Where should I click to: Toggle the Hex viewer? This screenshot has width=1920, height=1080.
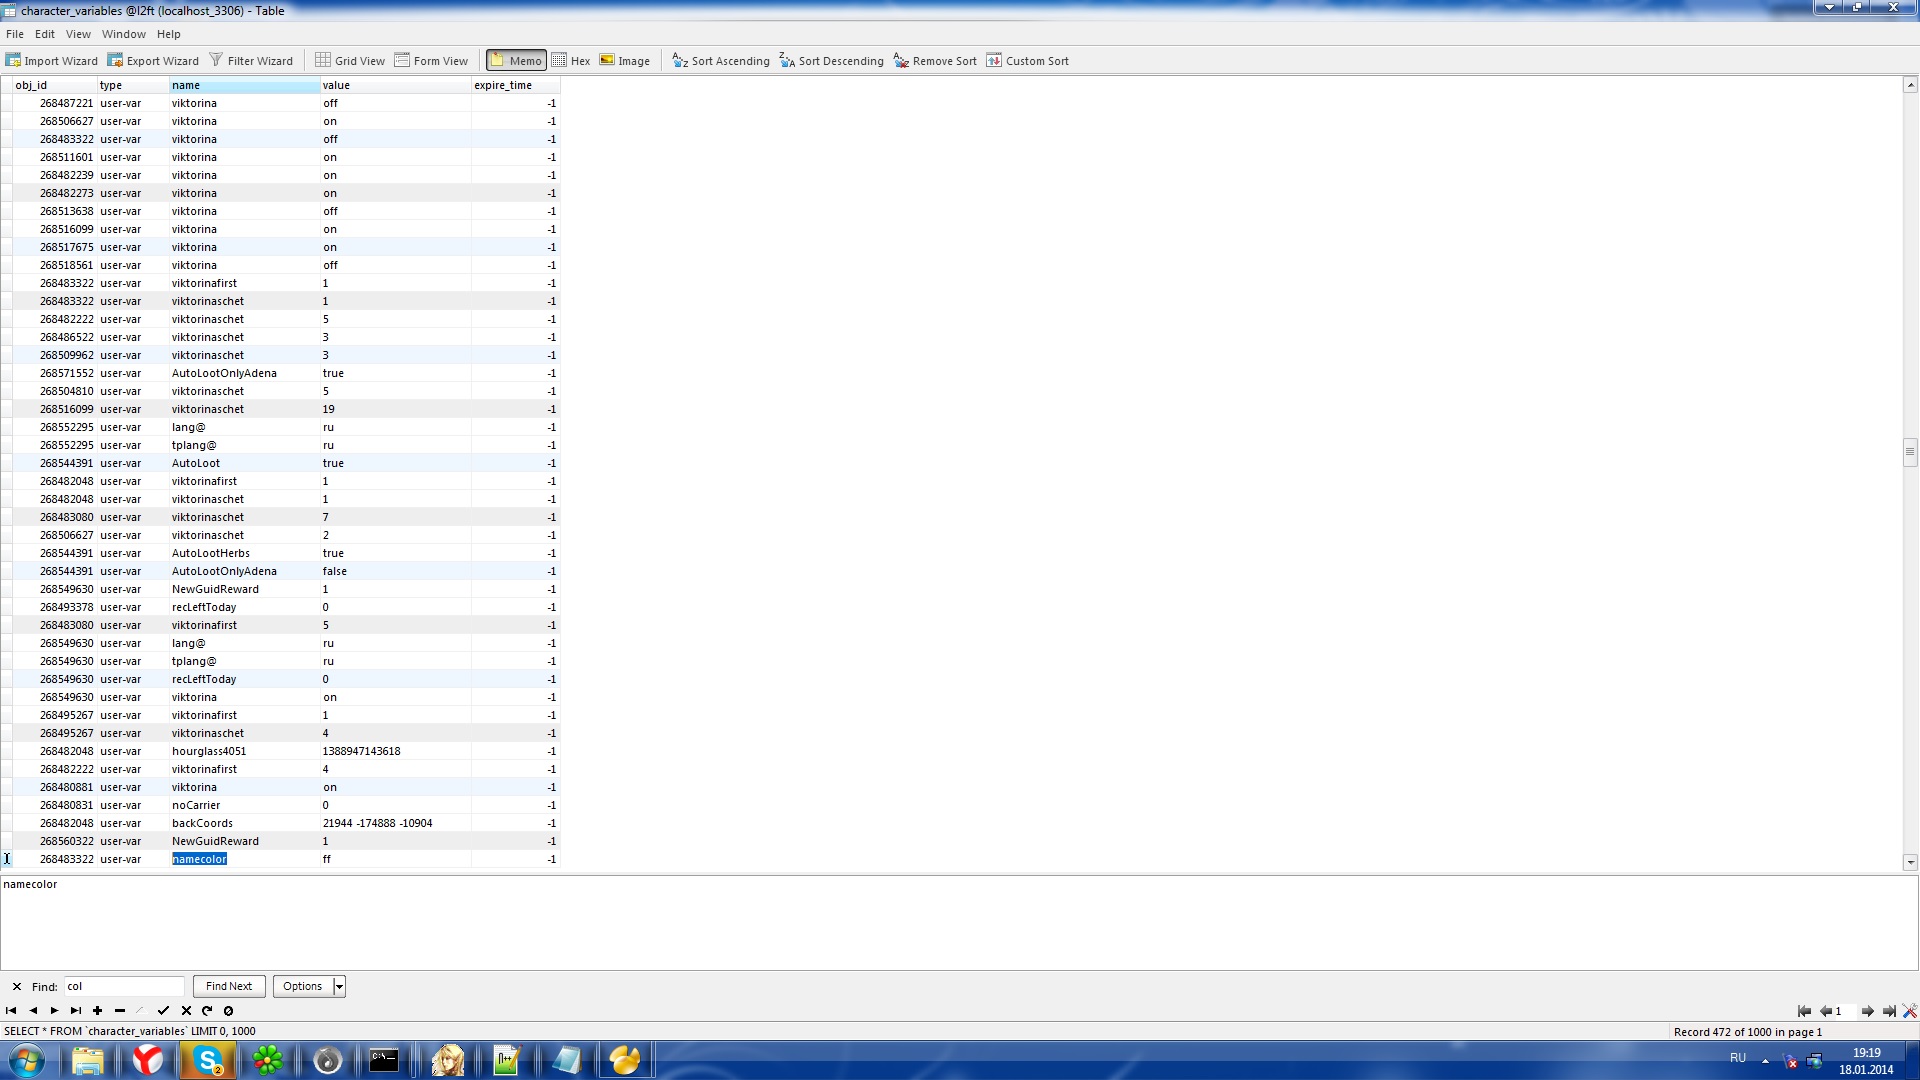tap(571, 61)
